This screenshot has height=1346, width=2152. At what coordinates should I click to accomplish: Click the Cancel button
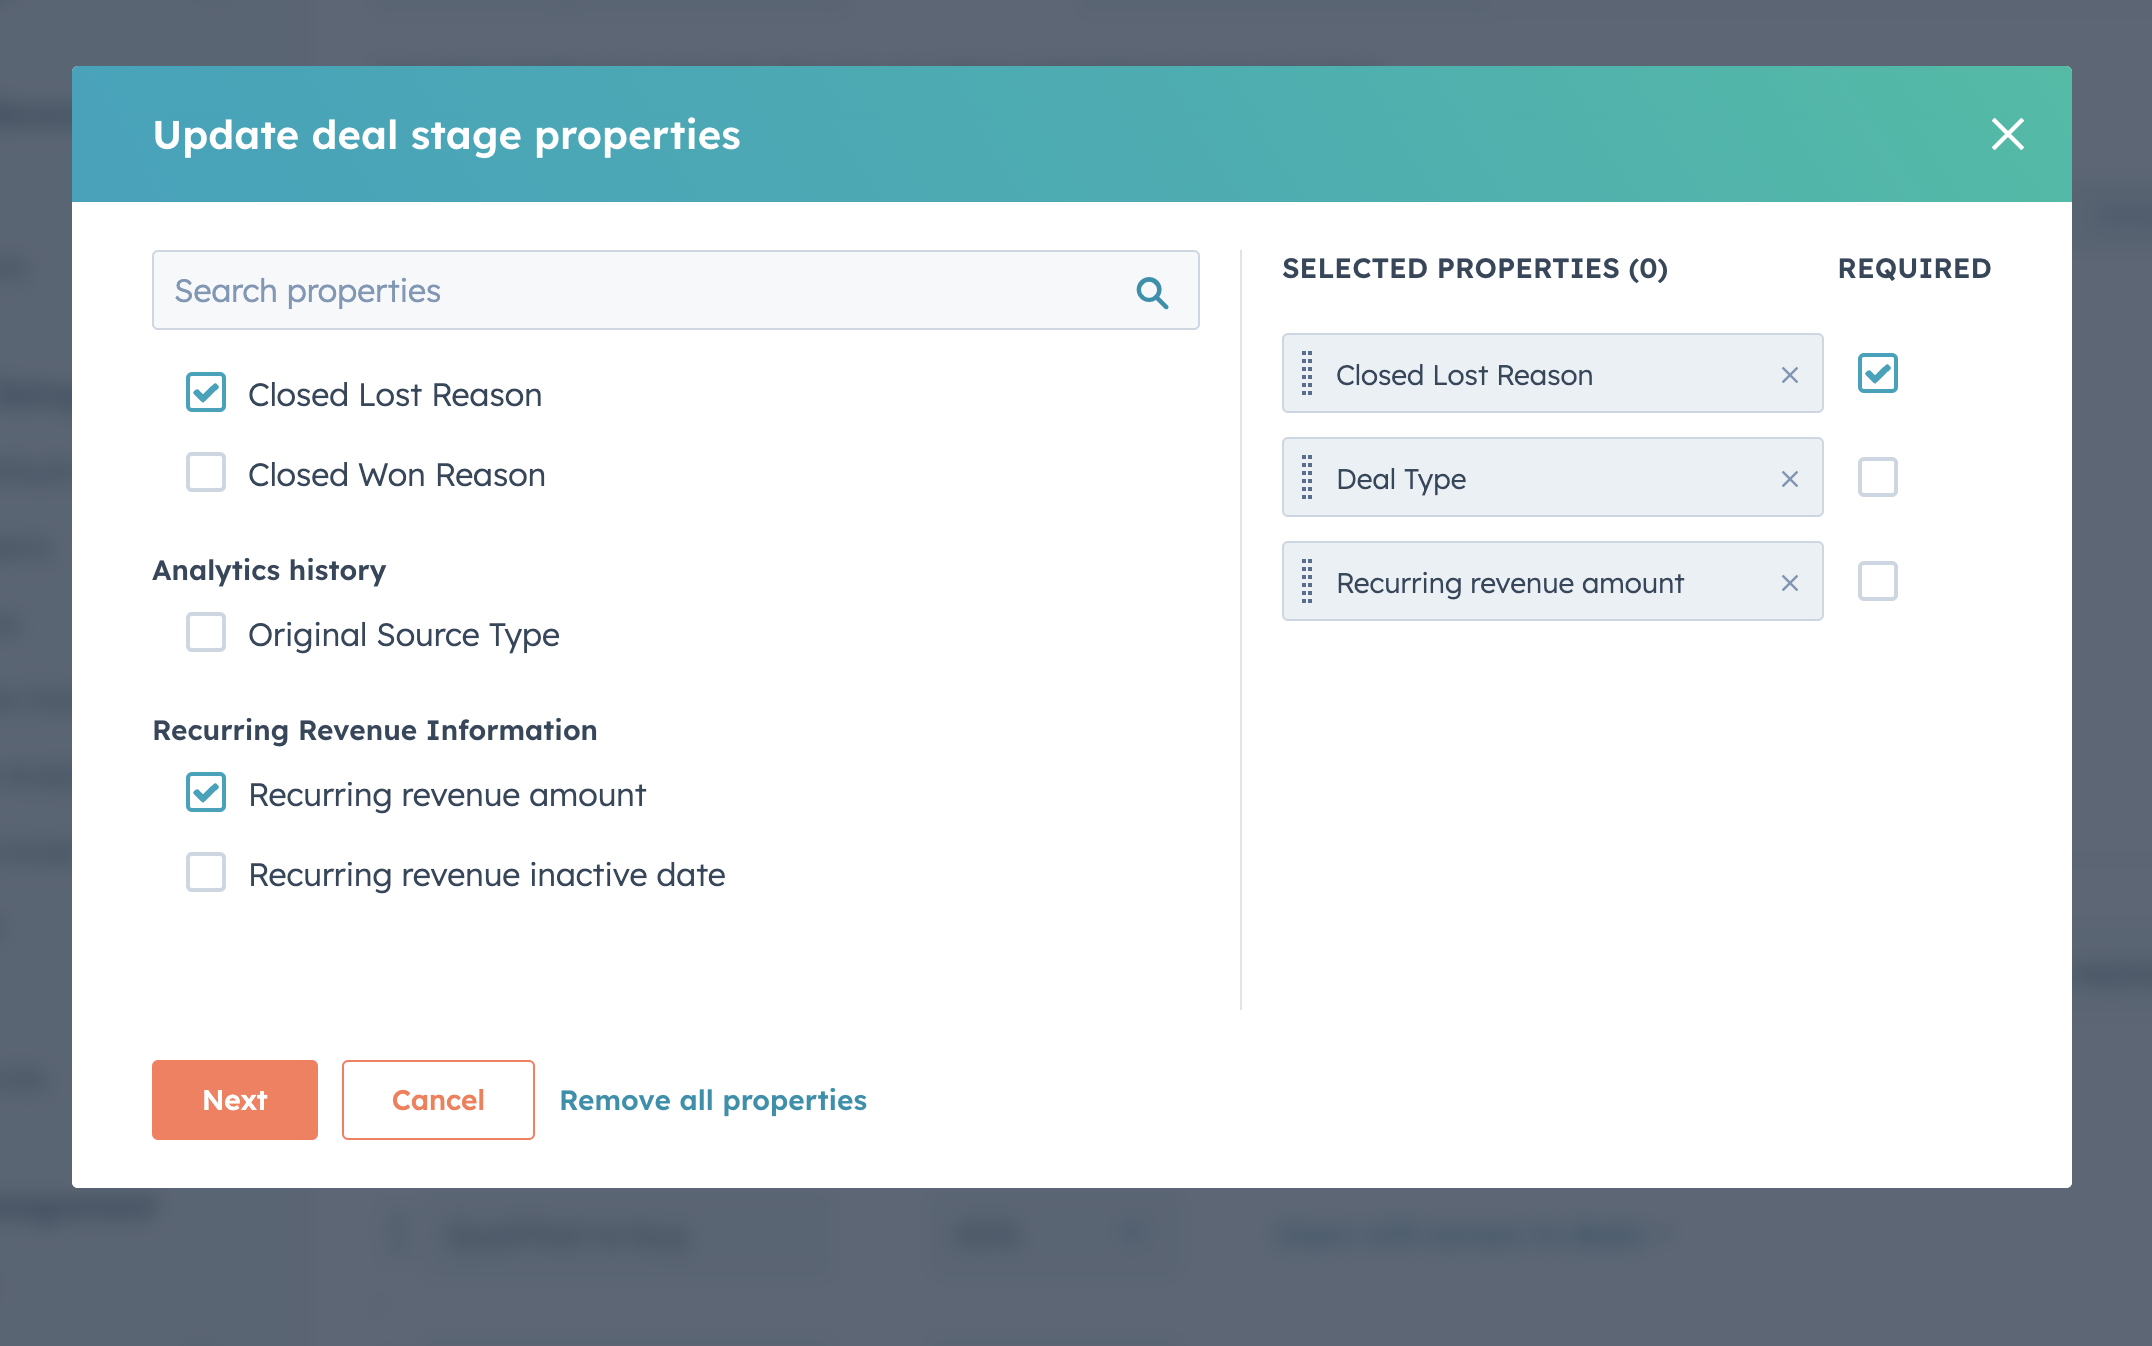point(438,1100)
